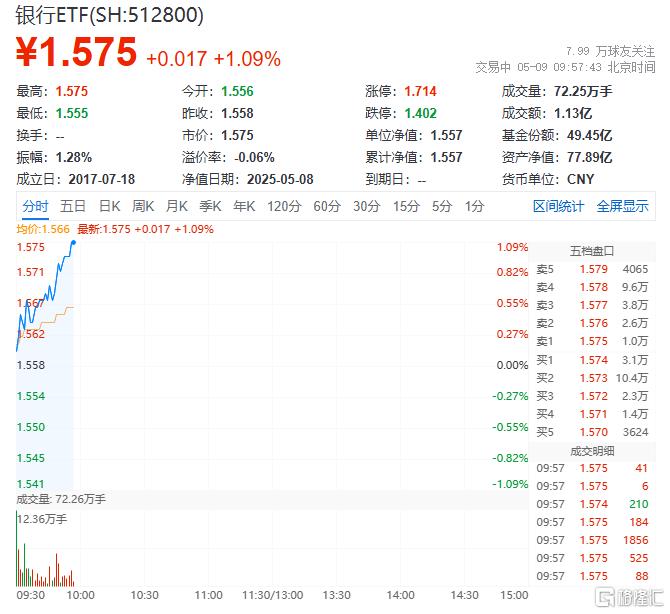
Task: Click the current price ¥1.575
Action: (76, 52)
